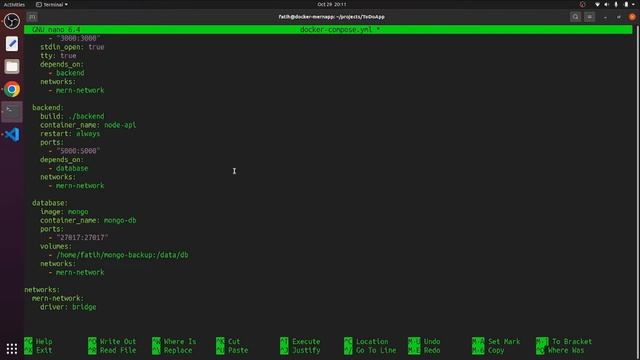640x360 pixels.
Task: Click the Location shortcut label
Action: coord(372,341)
